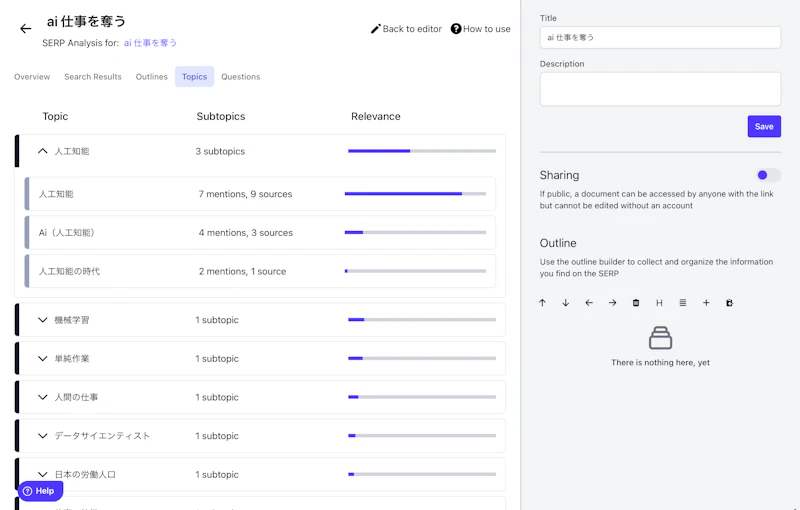Click the outdent left arrow in outline toolbar
This screenshot has width=800, height=510.
pyautogui.click(x=589, y=303)
